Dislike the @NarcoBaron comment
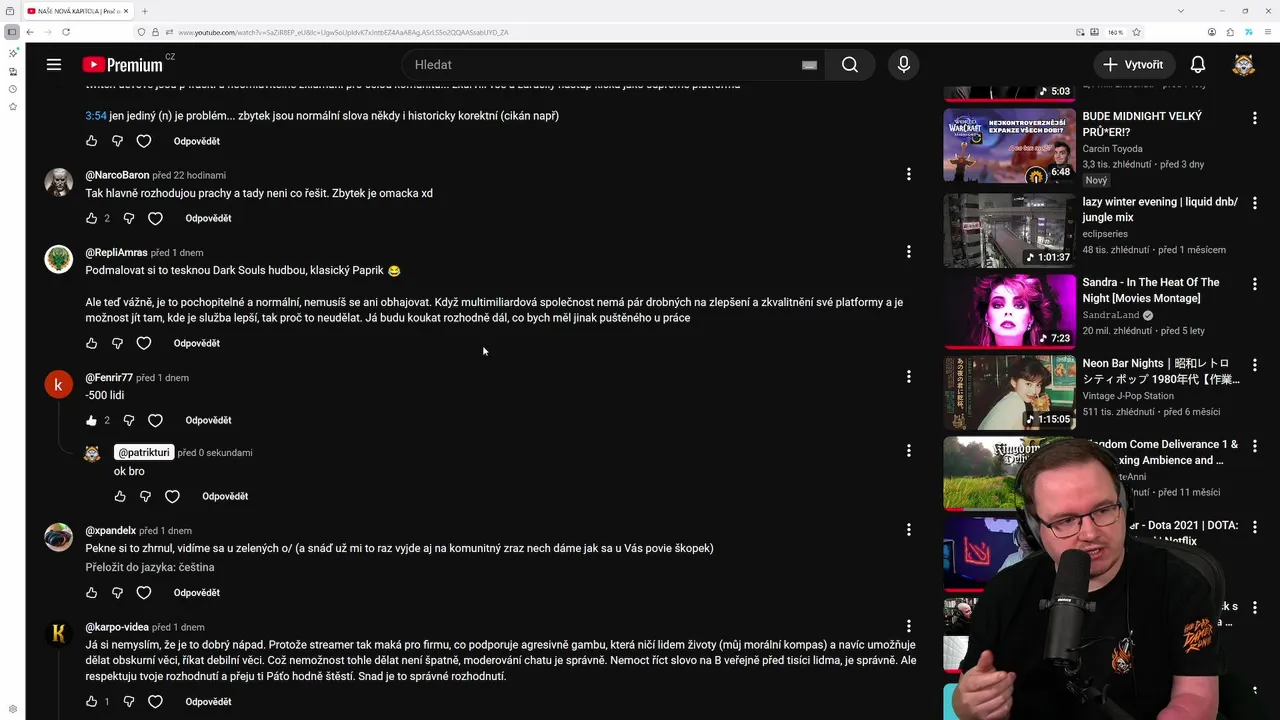The height and width of the screenshot is (720, 1280). pyautogui.click(x=129, y=218)
